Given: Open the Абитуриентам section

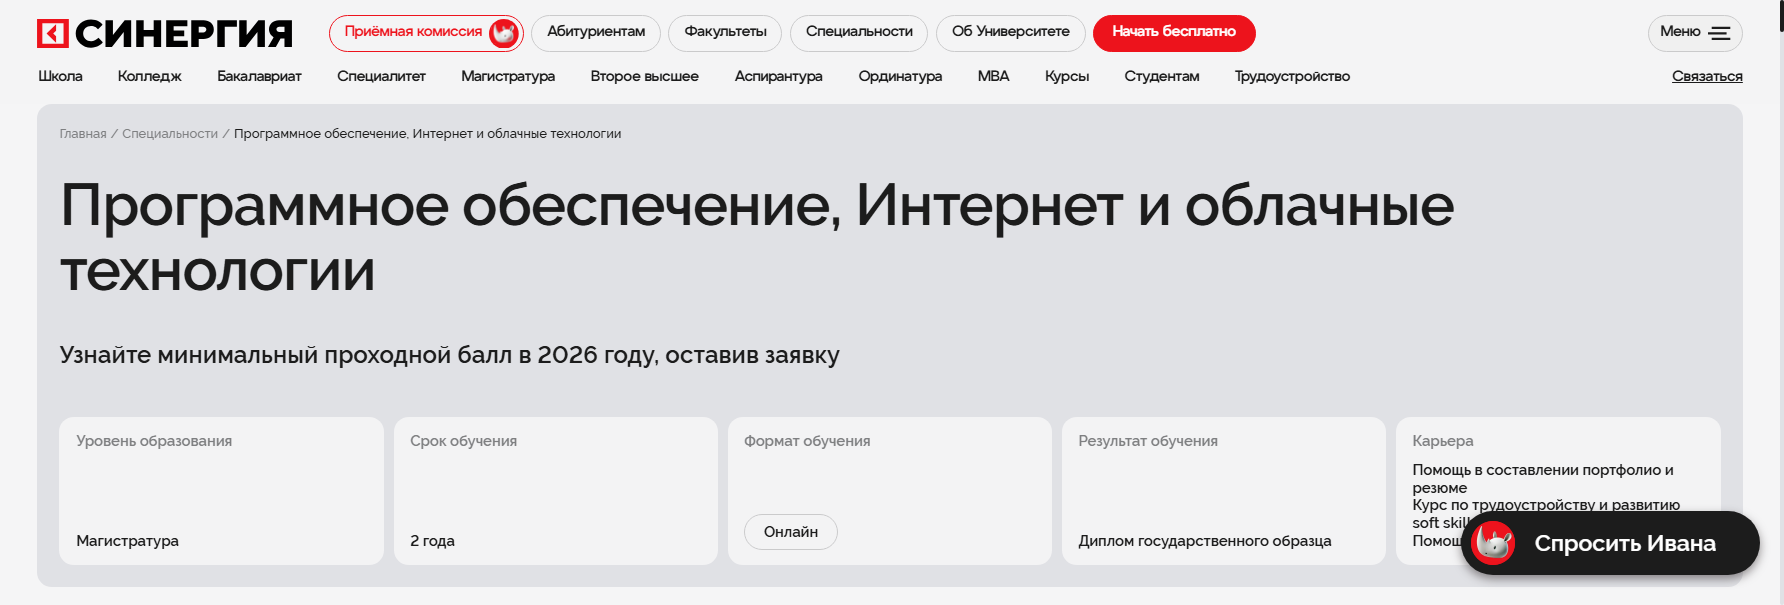Looking at the screenshot, I should pyautogui.click(x=596, y=33).
